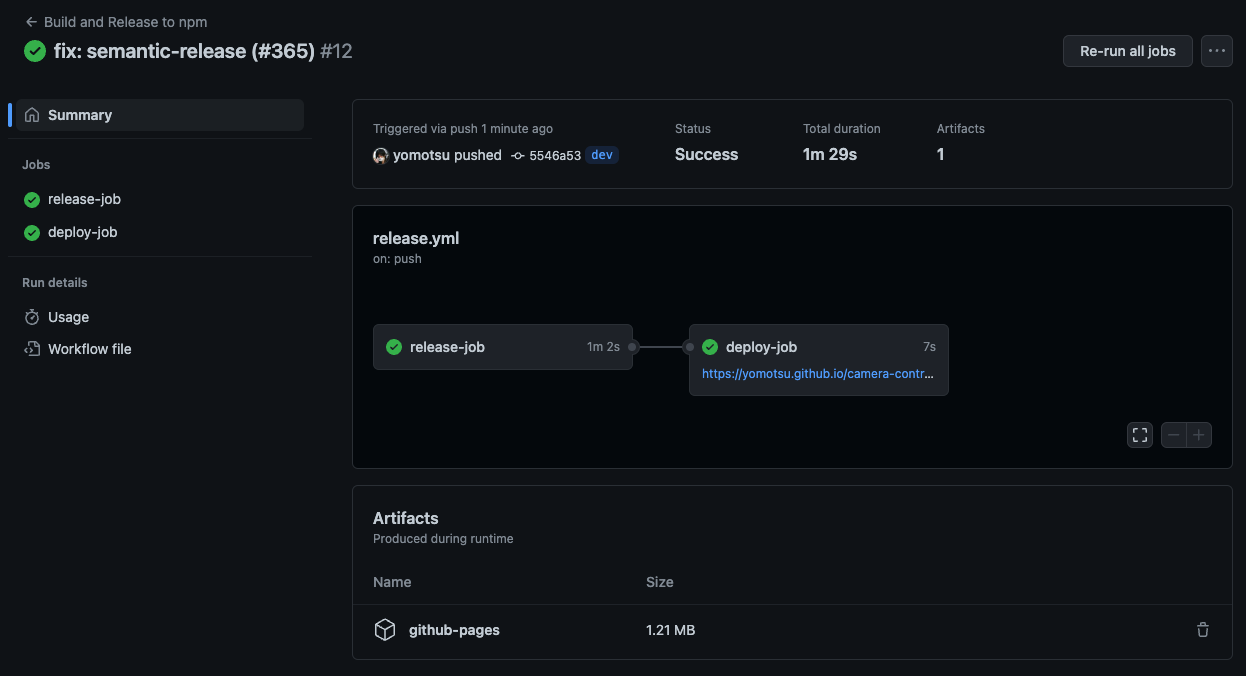Open the release-job node in workflow graph
This screenshot has height=676, width=1246.
[x=503, y=347]
